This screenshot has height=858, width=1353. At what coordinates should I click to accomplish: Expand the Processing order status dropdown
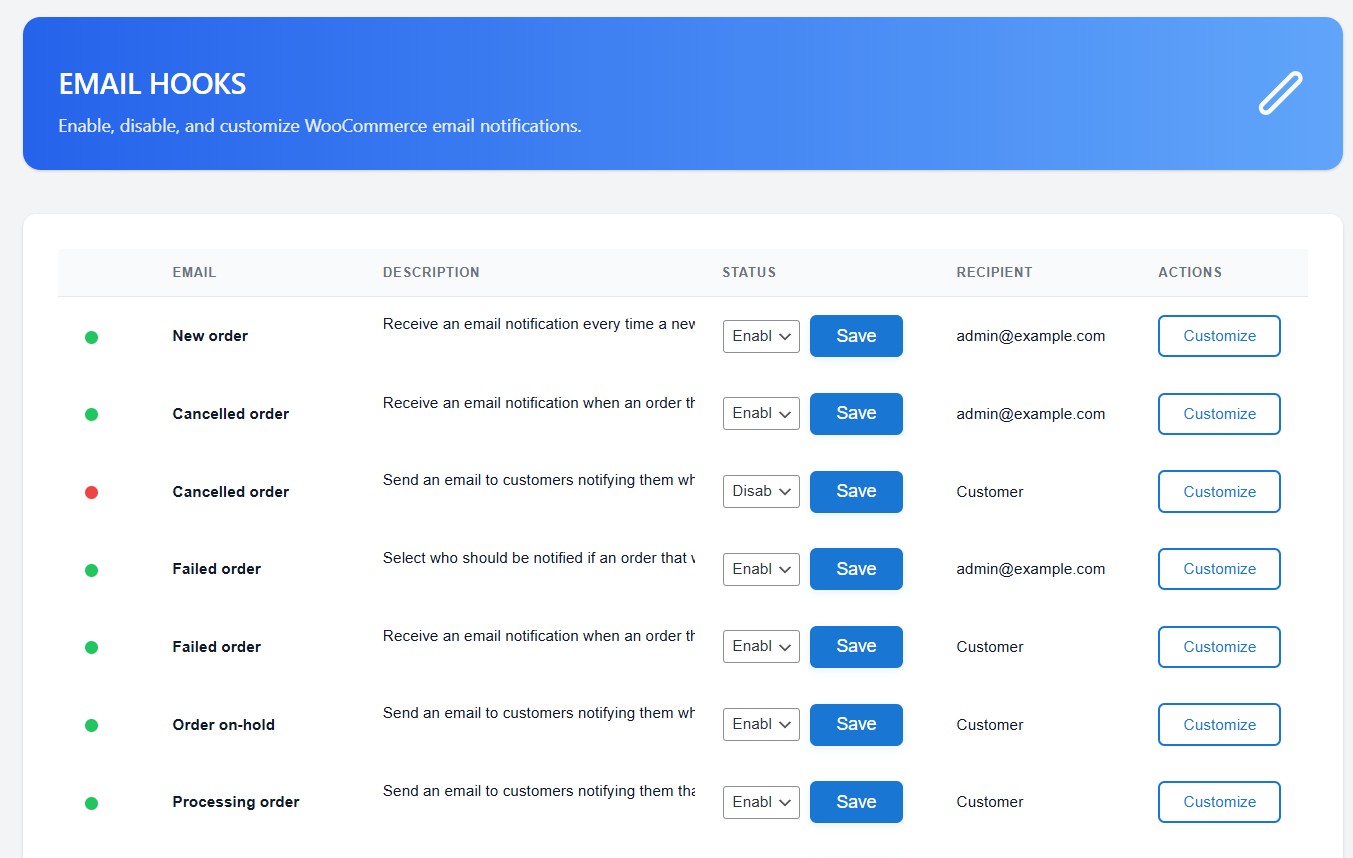click(x=761, y=802)
